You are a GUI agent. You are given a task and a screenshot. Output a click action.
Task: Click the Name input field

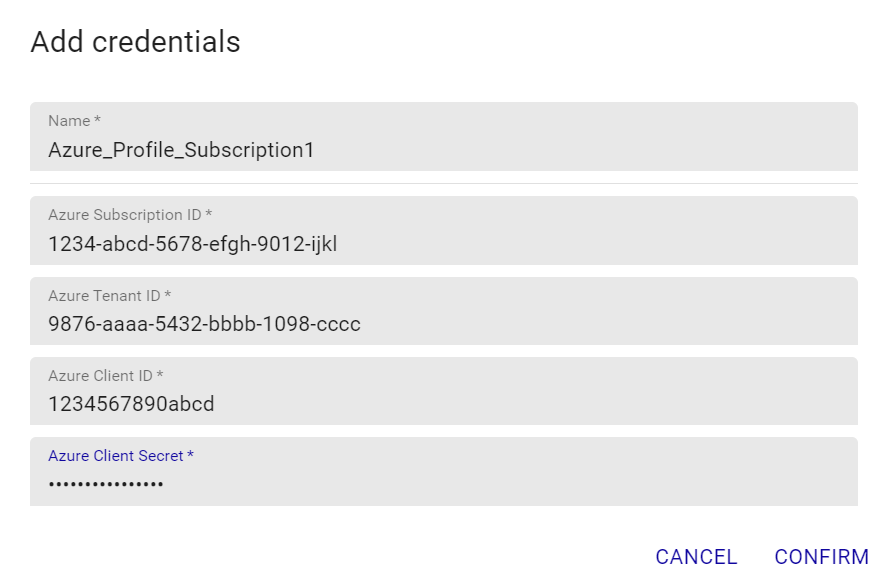coord(443,137)
